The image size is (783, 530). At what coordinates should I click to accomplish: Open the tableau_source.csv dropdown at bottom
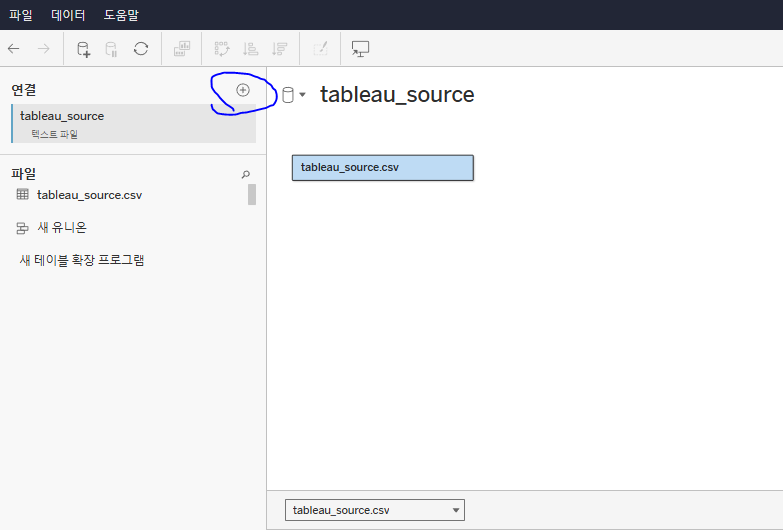375,510
